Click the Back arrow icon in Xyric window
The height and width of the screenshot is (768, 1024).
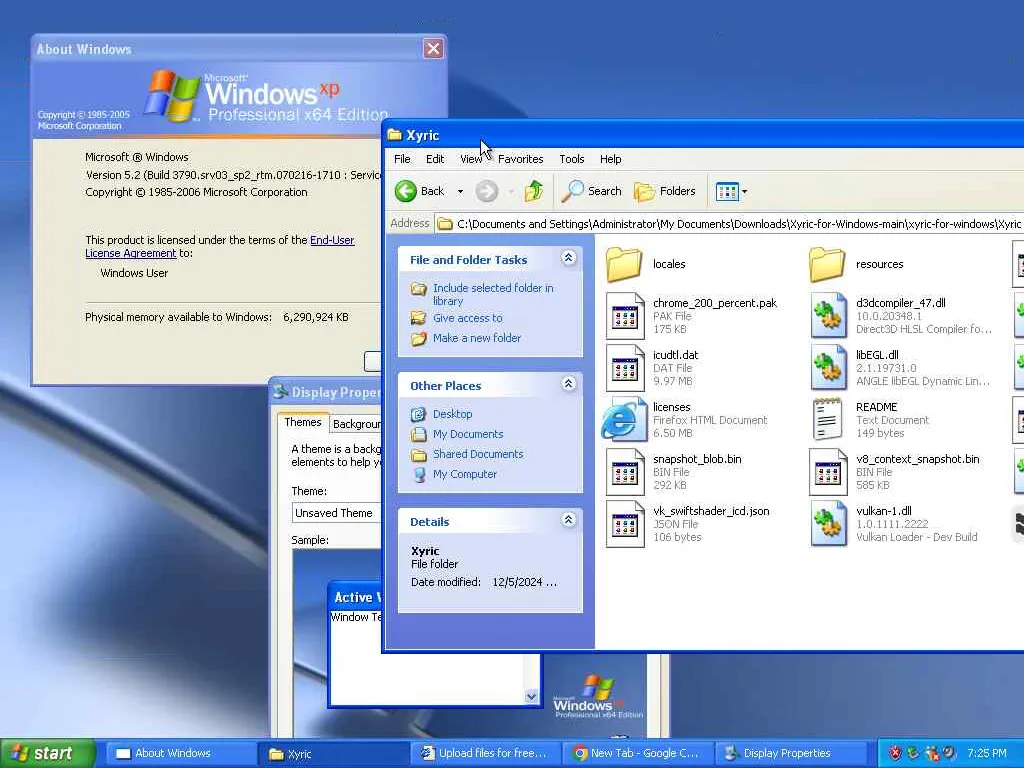[x=406, y=191]
